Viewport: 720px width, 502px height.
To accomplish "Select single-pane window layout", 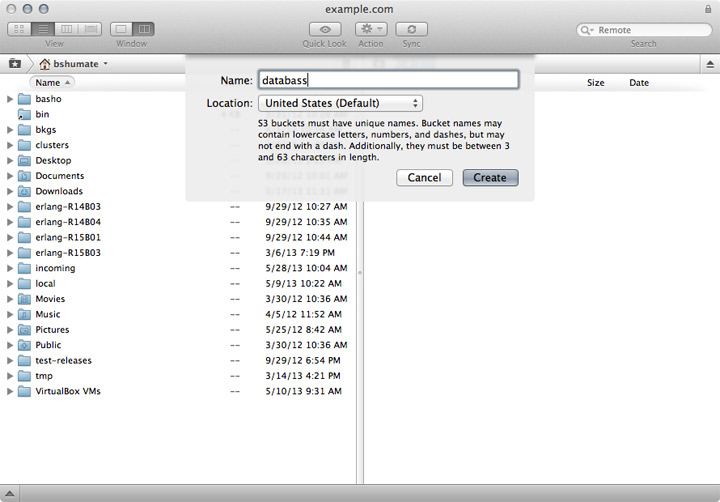I will tap(121, 29).
